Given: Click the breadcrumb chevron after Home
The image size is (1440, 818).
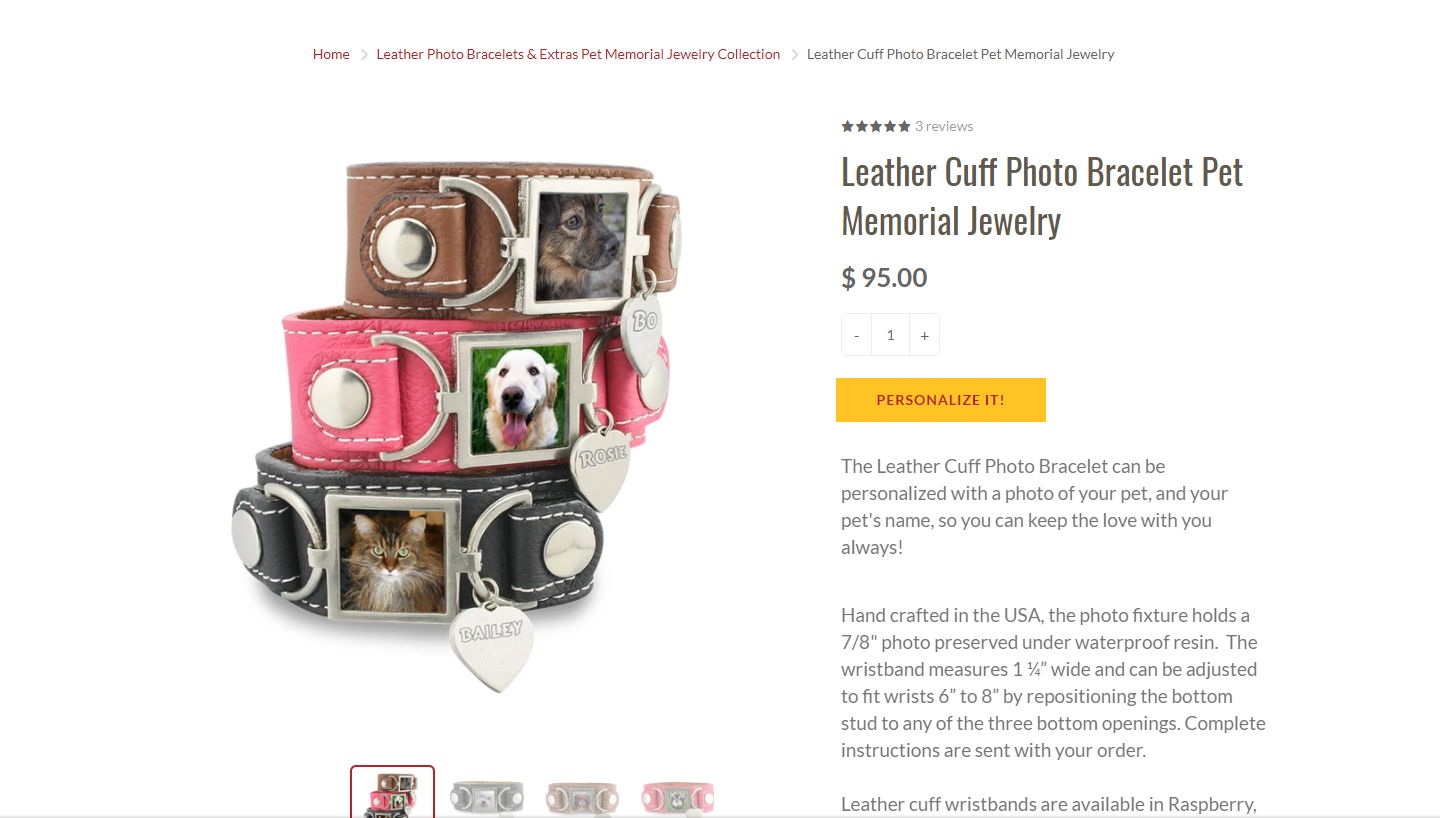Looking at the screenshot, I should pos(364,54).
